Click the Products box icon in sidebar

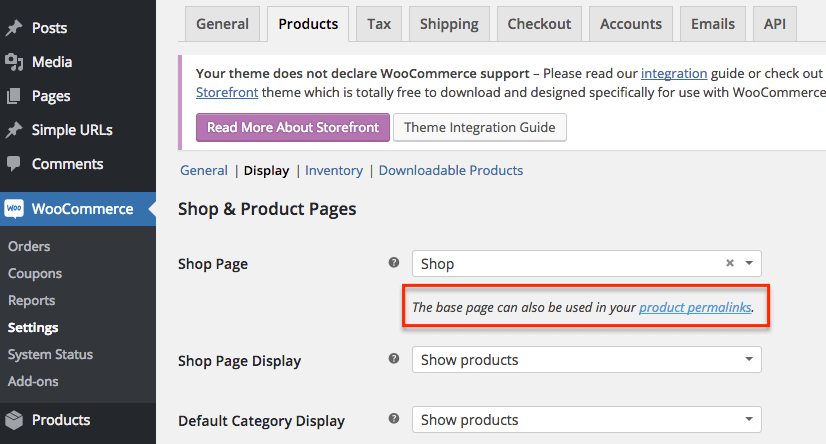[14, 420]
